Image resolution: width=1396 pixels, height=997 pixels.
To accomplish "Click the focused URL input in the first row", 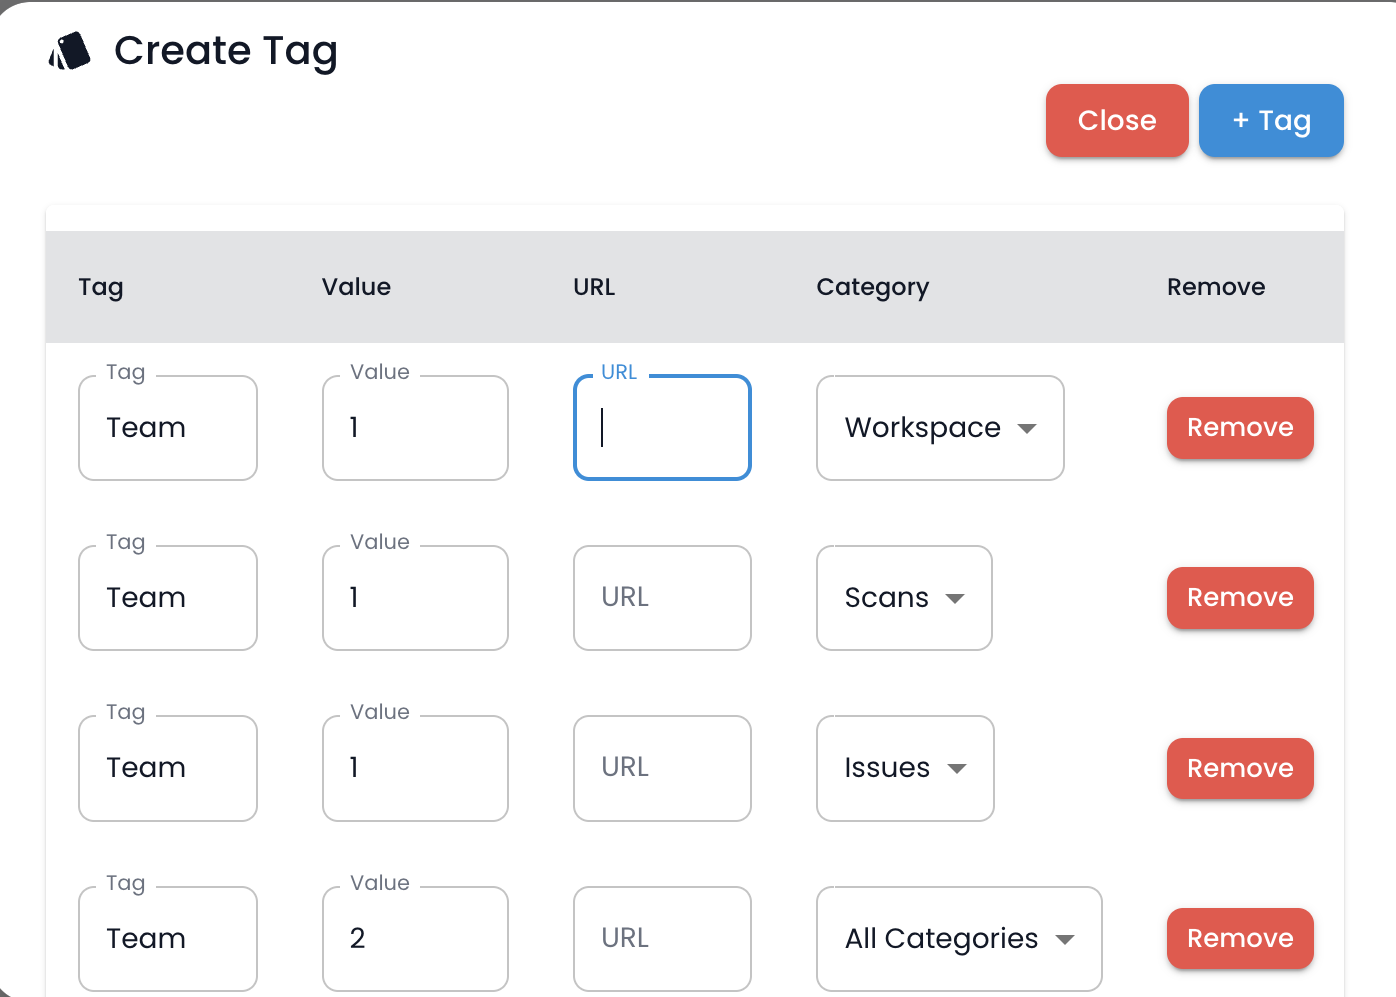I will (661, 428).
